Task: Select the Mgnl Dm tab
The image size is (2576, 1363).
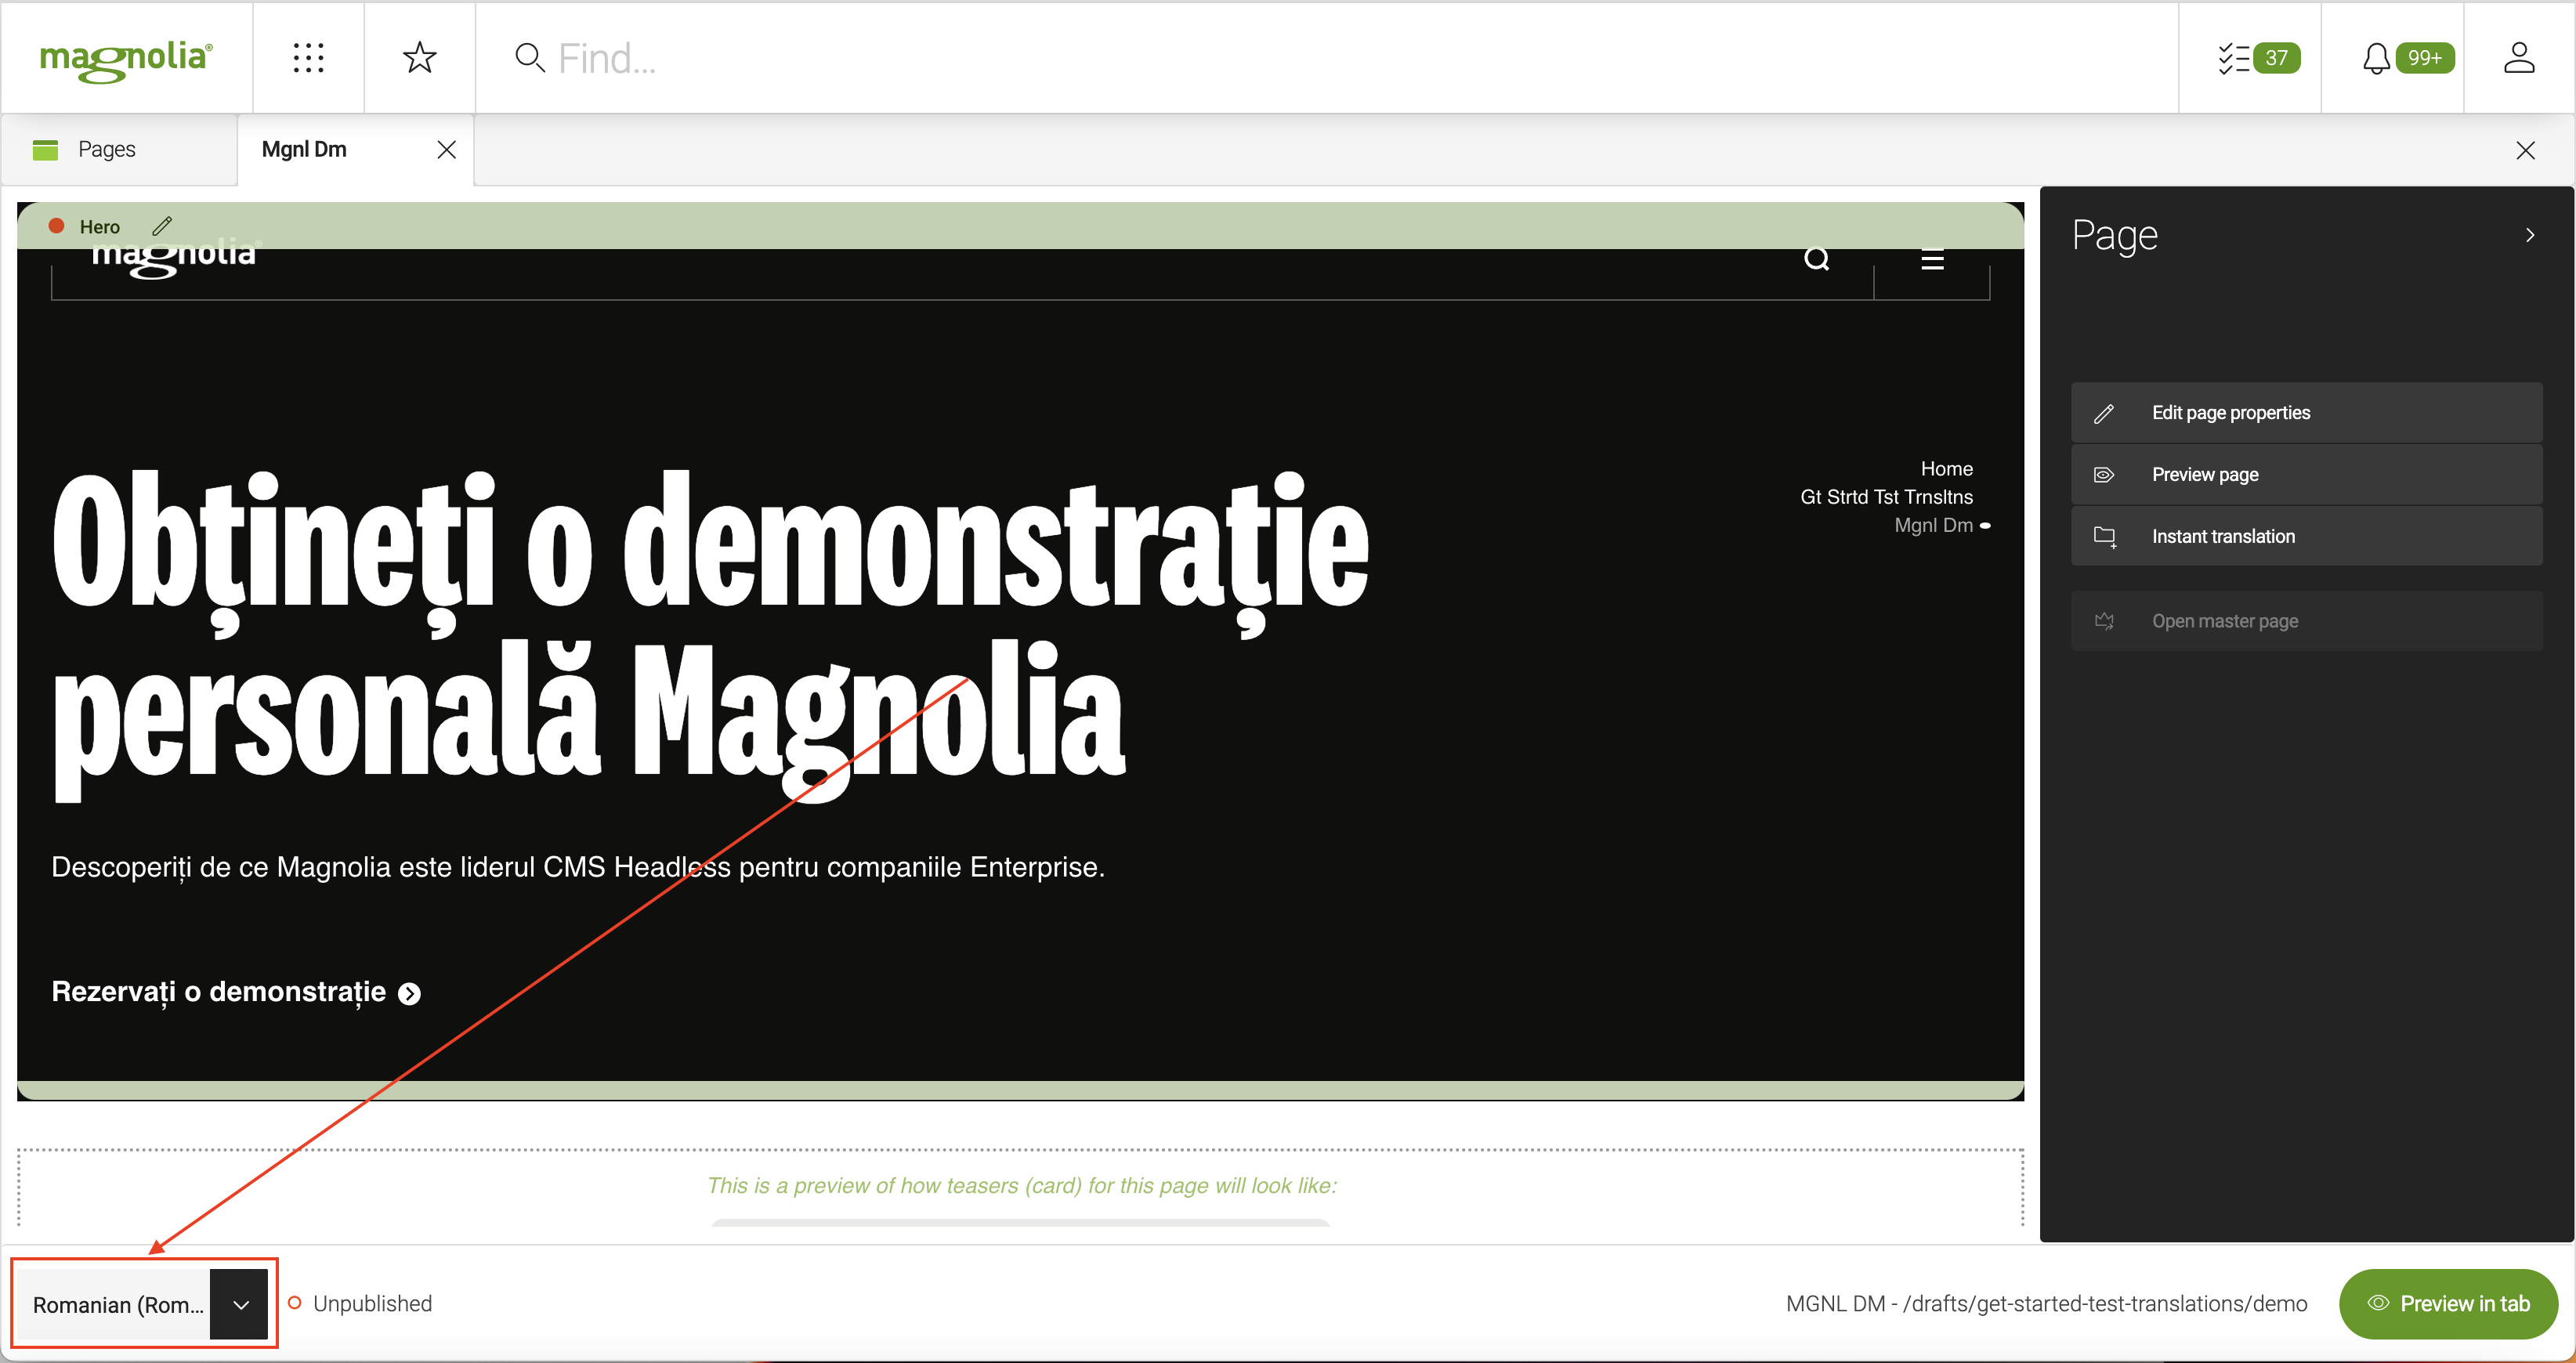Action: click(304, 149)
